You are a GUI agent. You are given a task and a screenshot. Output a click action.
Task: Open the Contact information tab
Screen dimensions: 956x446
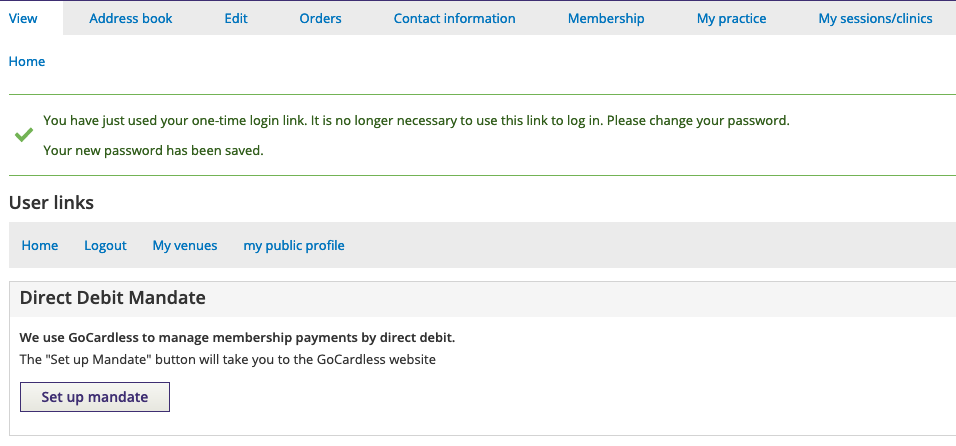454,18
